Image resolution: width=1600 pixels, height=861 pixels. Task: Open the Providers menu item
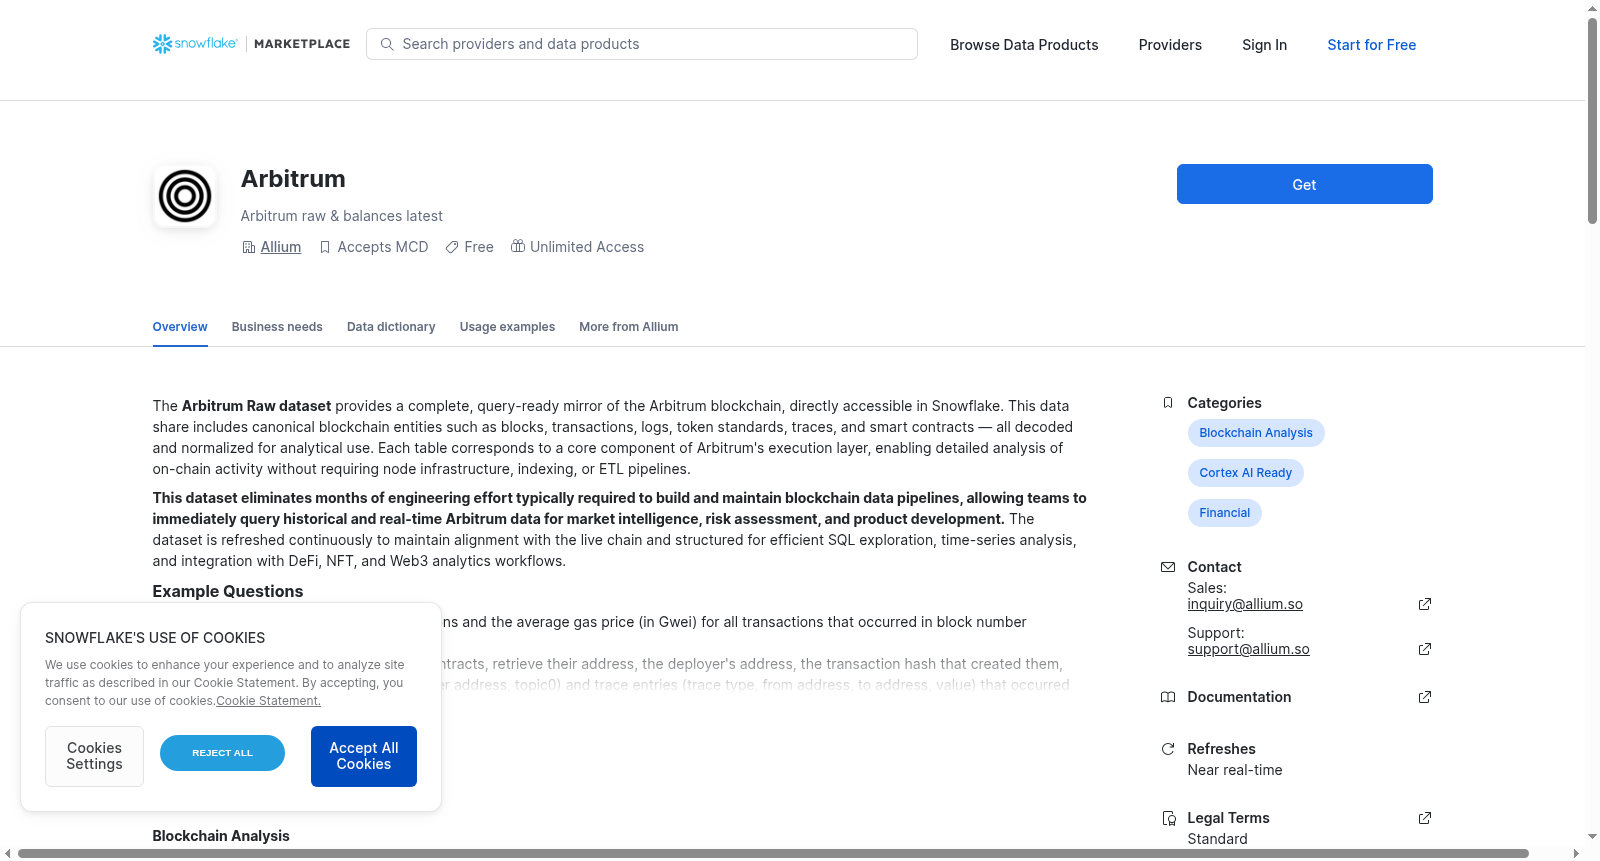[1170, 45]
